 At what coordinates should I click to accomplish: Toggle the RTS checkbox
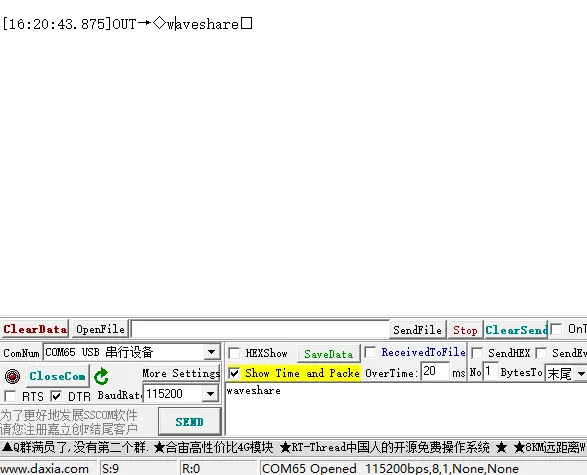(x=10, y=396)
